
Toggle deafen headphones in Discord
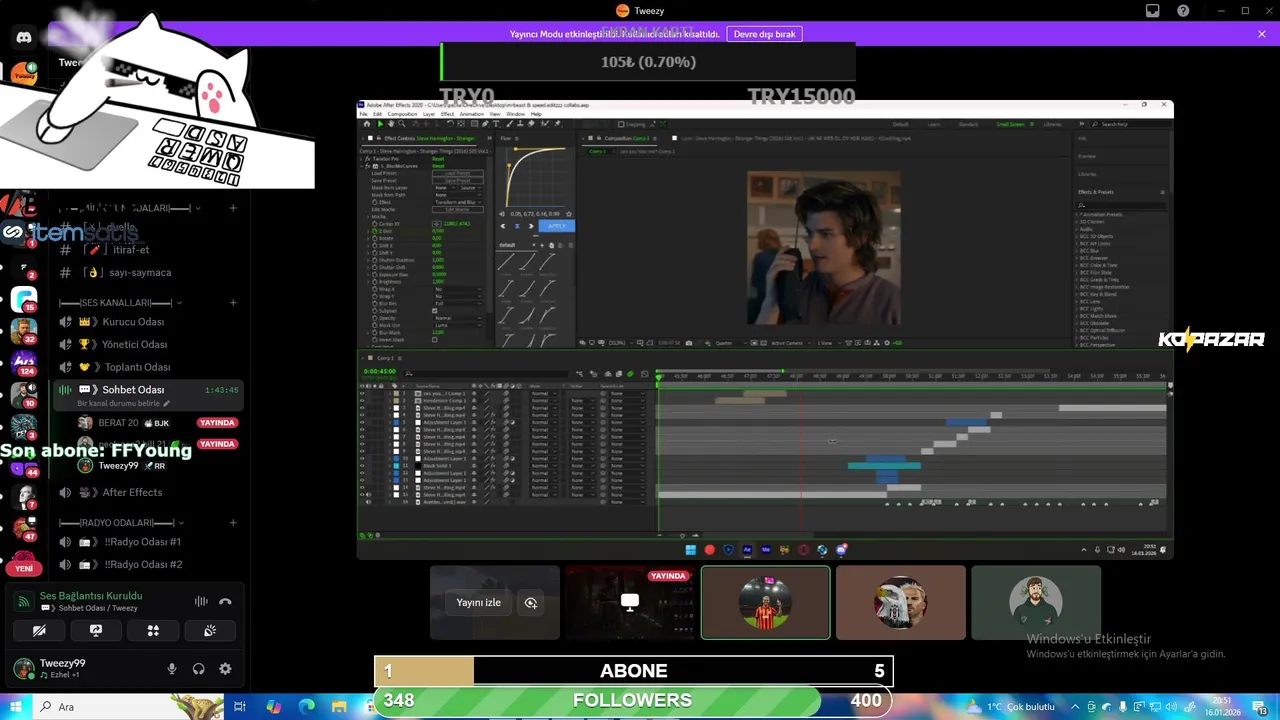point(198,669)
